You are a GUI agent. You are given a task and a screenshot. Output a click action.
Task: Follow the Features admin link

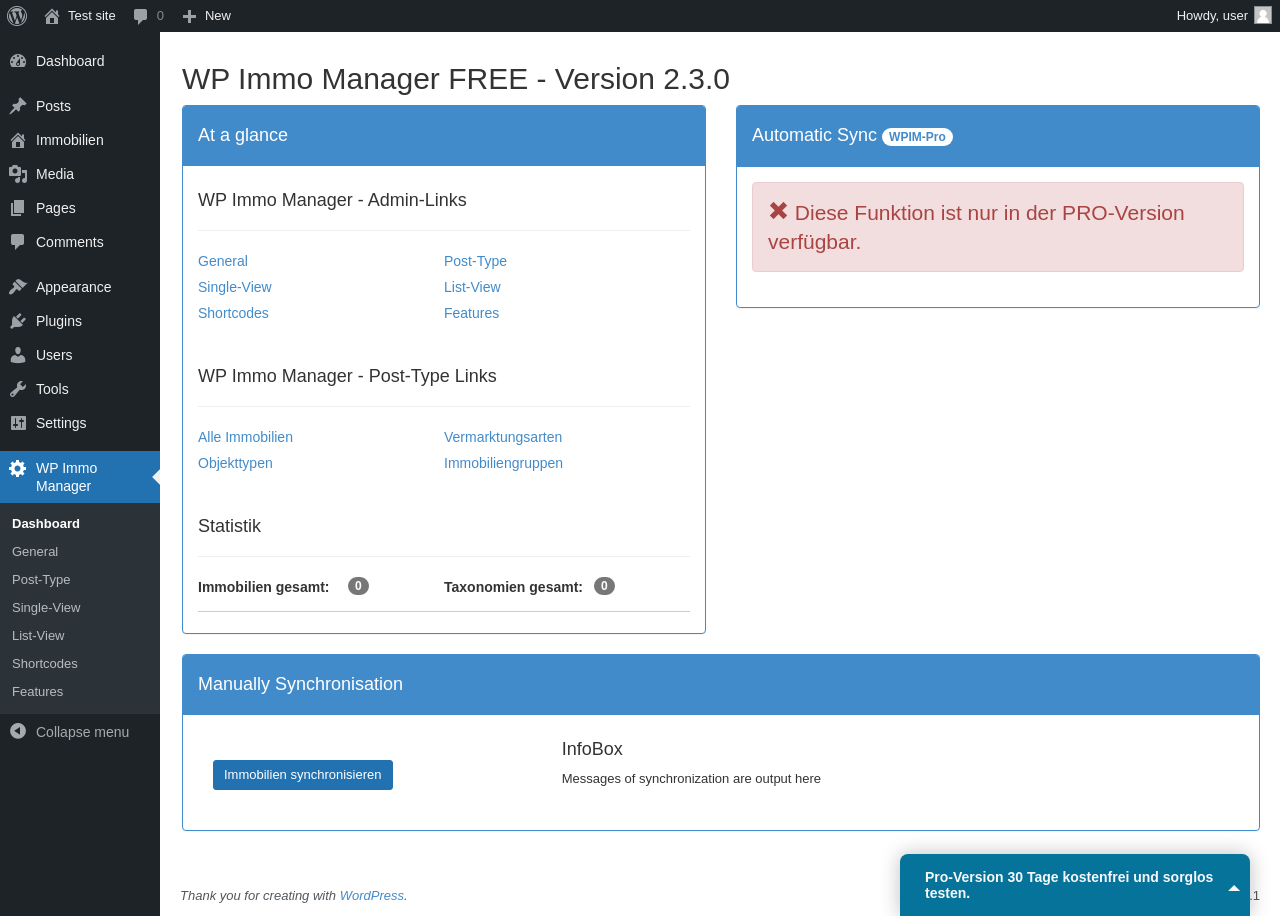tap(471, 313)
